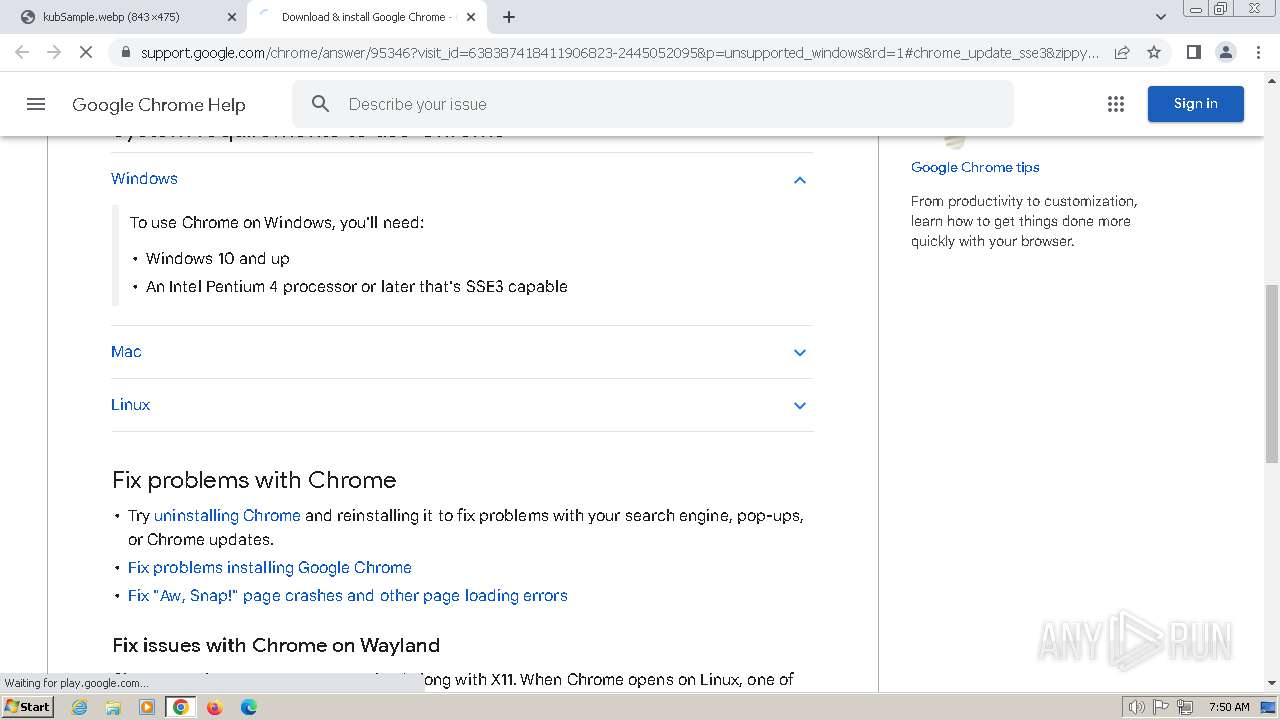Click the scrollbar down arrow
1280x720 pixels.
tap(1272, 683)
